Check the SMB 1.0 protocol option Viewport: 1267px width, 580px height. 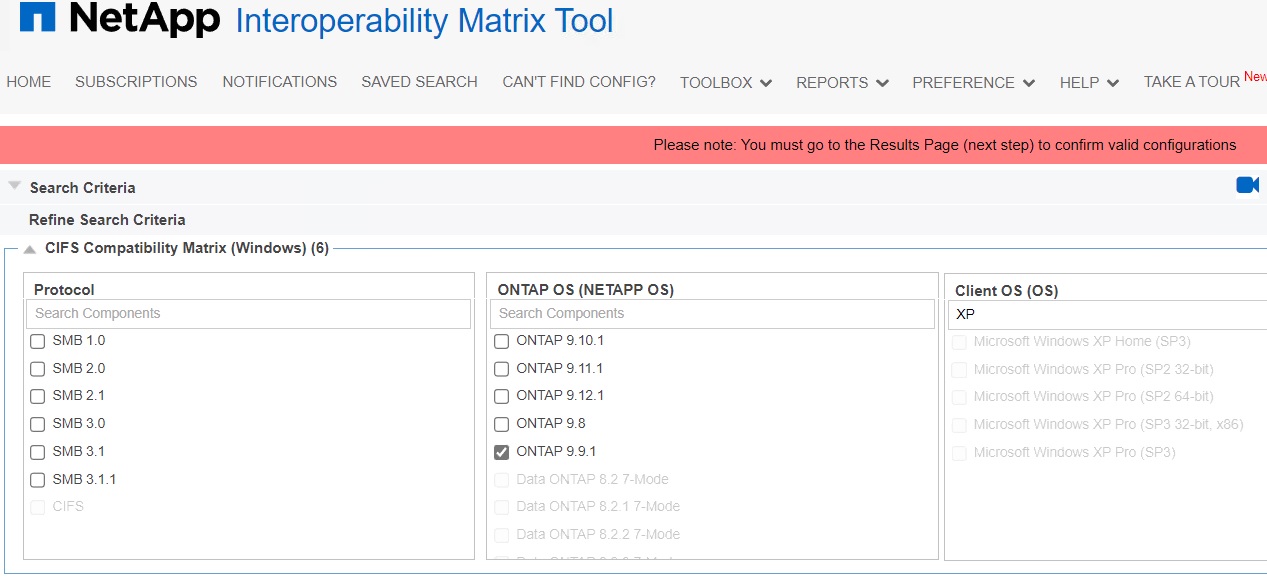[x=37, y=341]
